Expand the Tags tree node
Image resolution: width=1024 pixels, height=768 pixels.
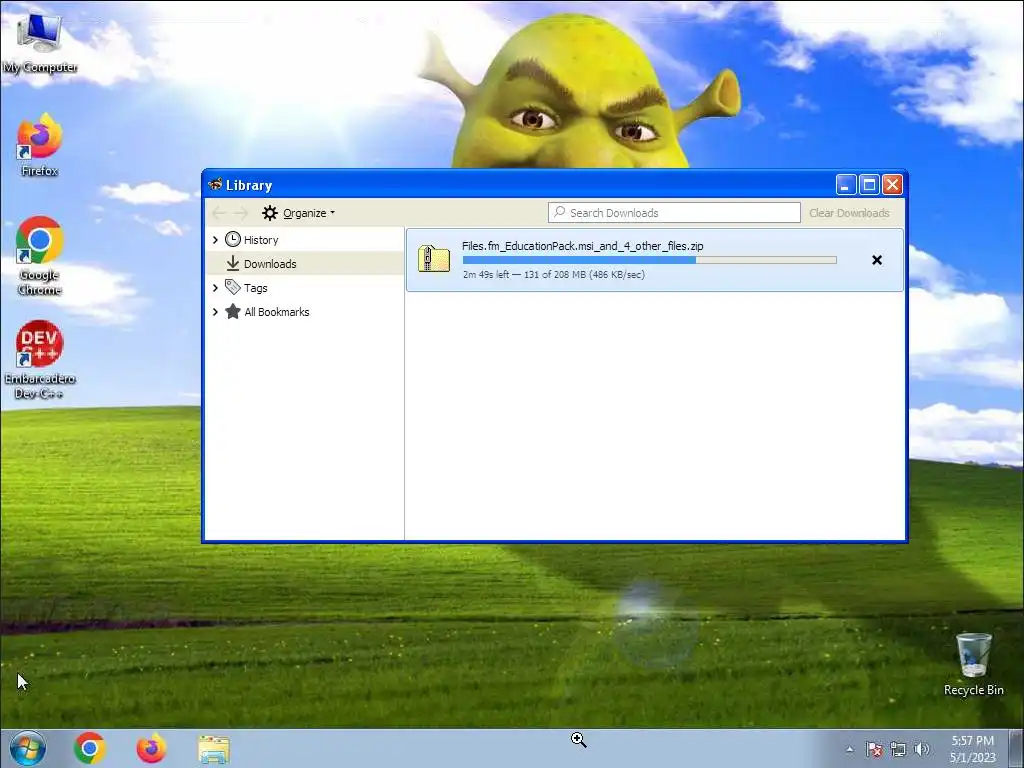click(216, 288)
